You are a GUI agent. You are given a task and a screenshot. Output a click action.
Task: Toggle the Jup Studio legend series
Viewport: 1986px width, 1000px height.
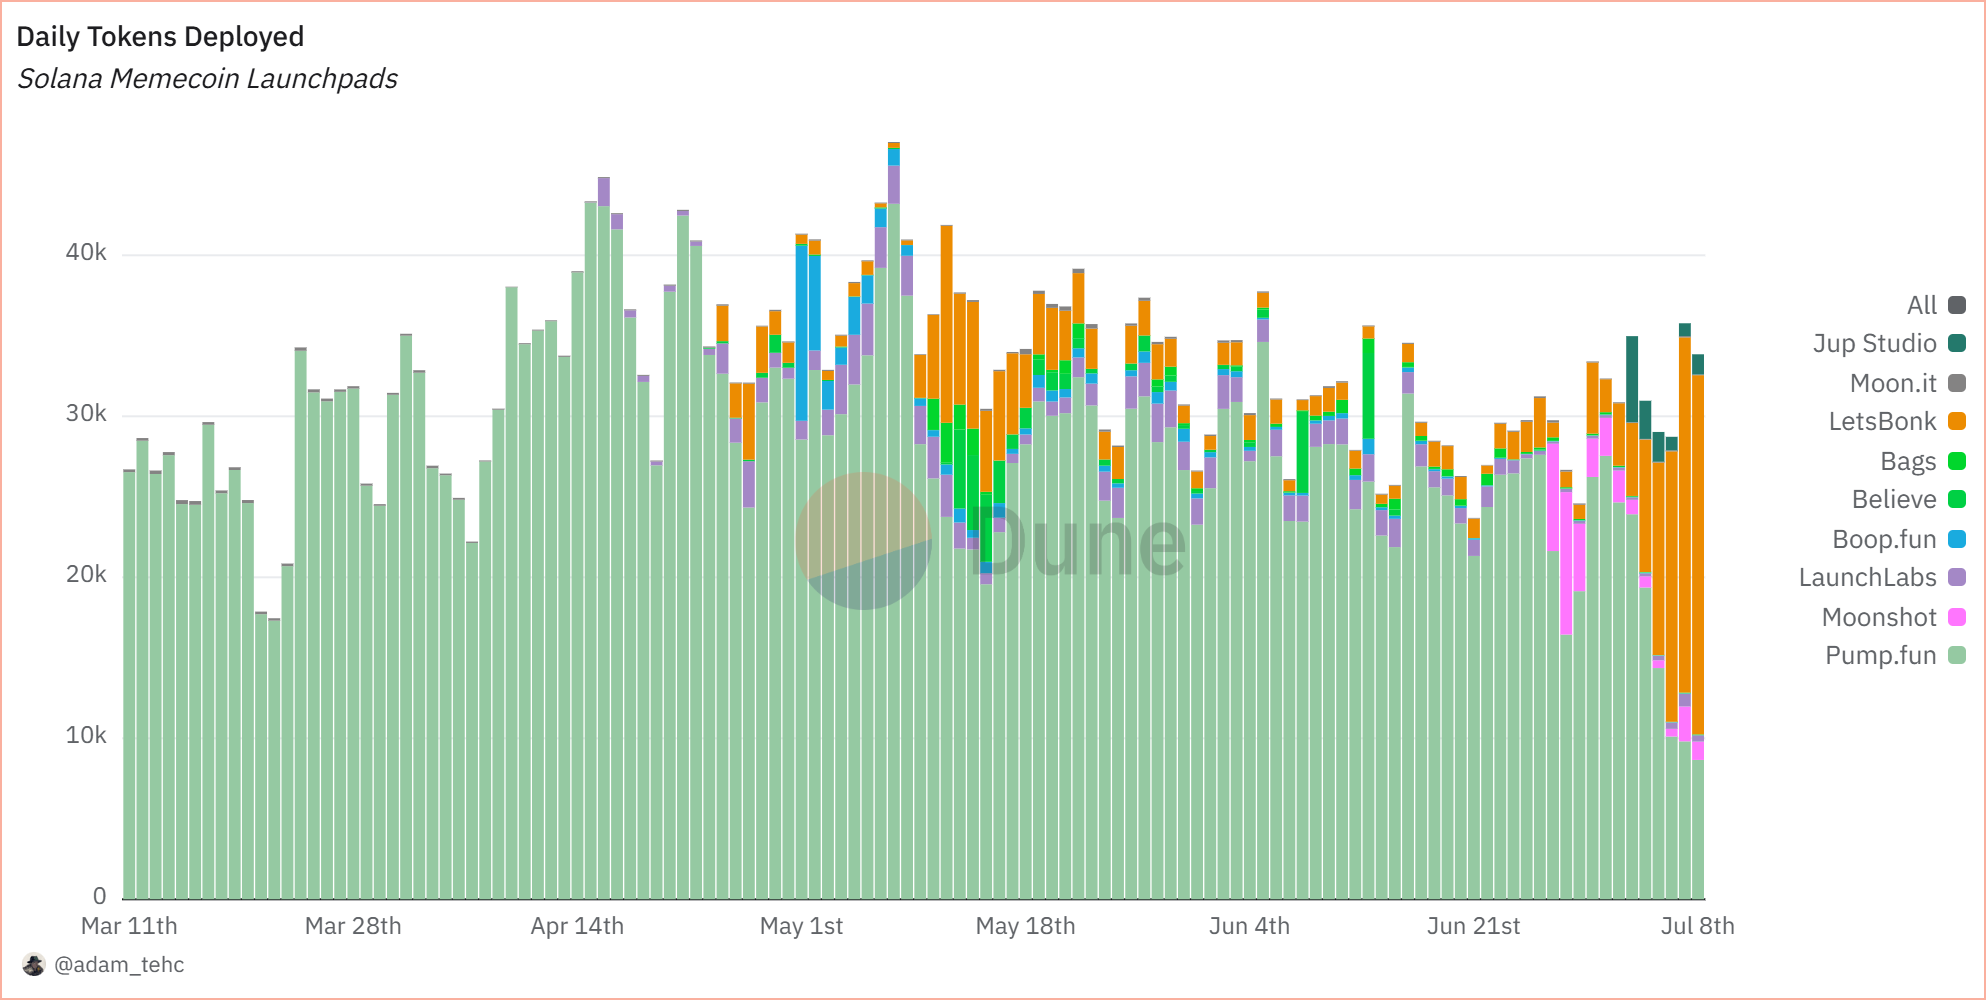[x=1874, y=344]
